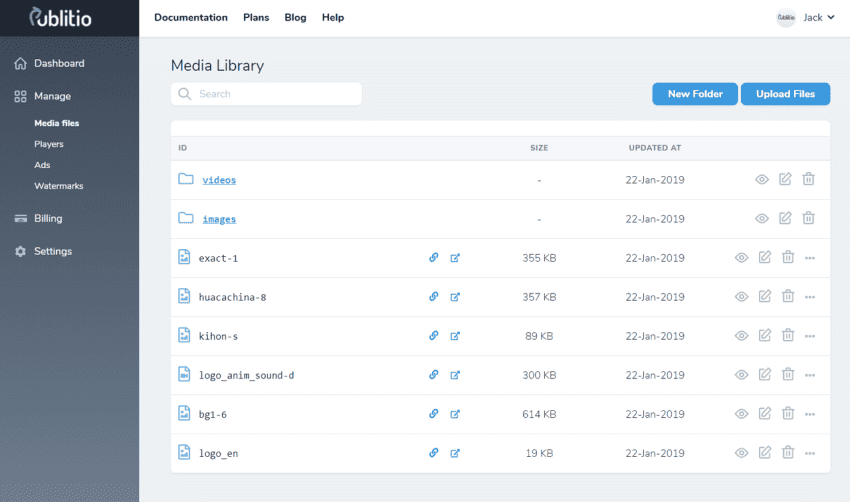Edit the images folder
Viewport: 850px width, 502px height.
tap(785, 218)
